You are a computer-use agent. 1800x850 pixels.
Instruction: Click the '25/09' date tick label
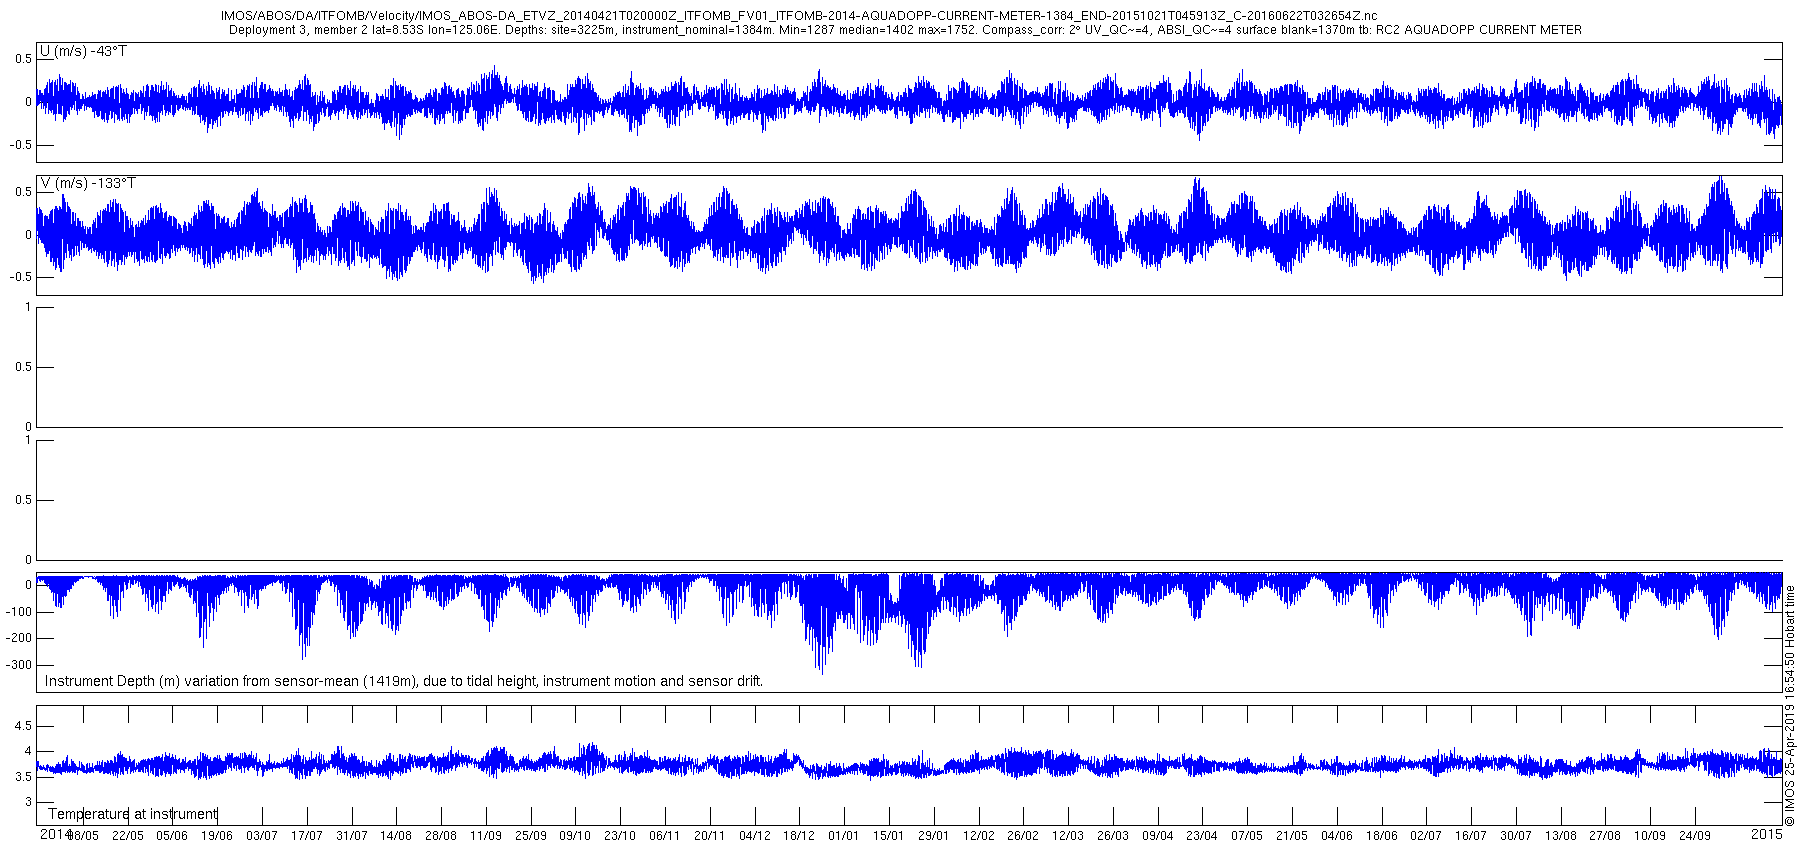[531, 836]
